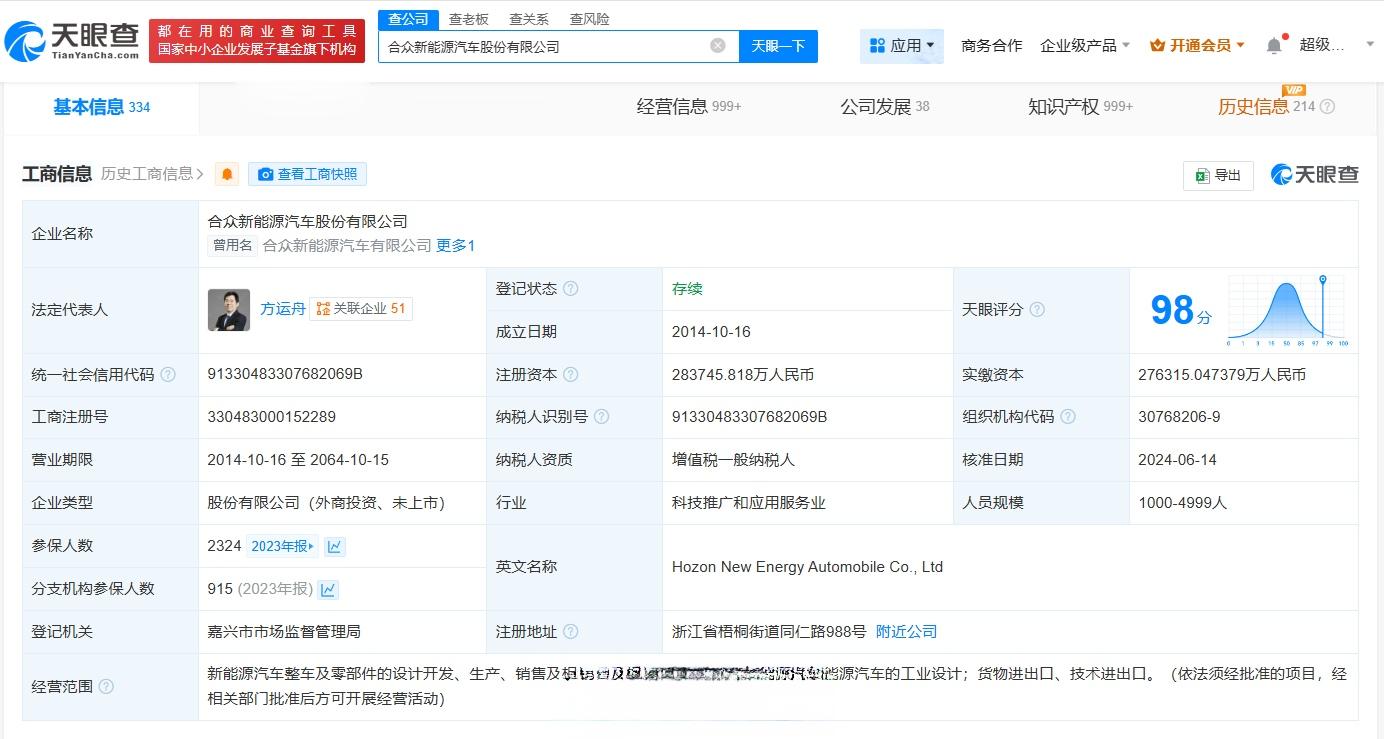
Task: Click the English name Hozon New Energy Automobile
Action: [x=807, y=567]
